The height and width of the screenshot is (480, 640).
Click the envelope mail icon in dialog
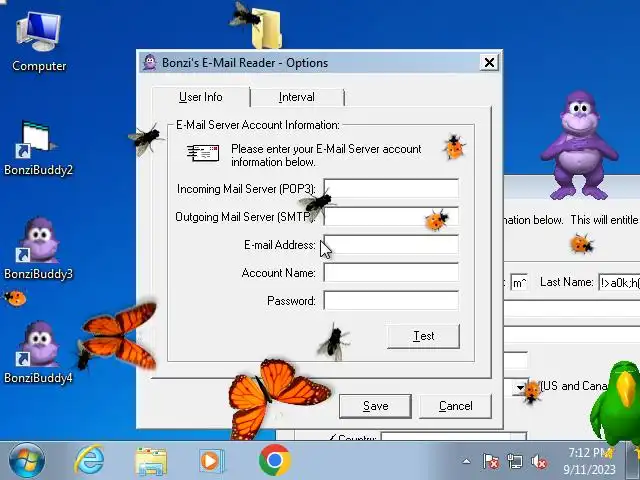[x=203, y=153]
